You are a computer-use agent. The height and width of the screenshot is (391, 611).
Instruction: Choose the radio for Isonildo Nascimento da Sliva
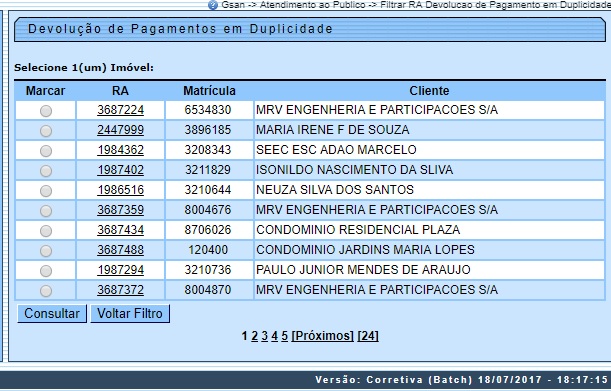[46, 171]
